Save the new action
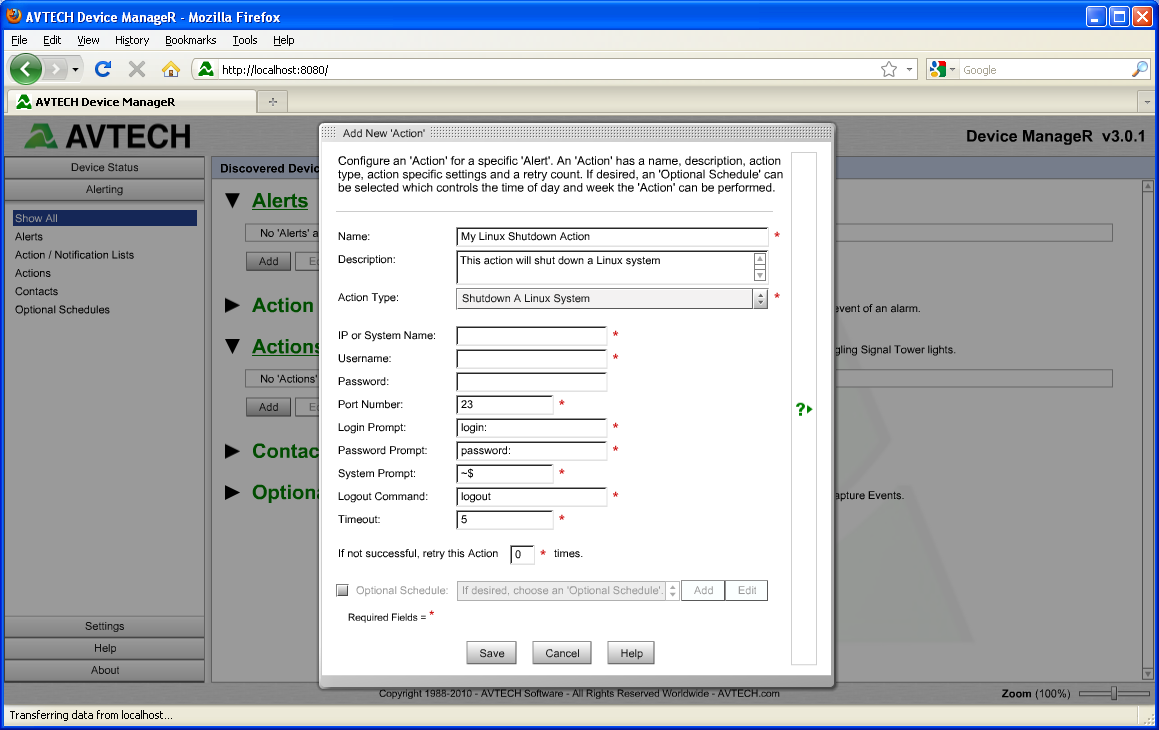 click(492, 653)
